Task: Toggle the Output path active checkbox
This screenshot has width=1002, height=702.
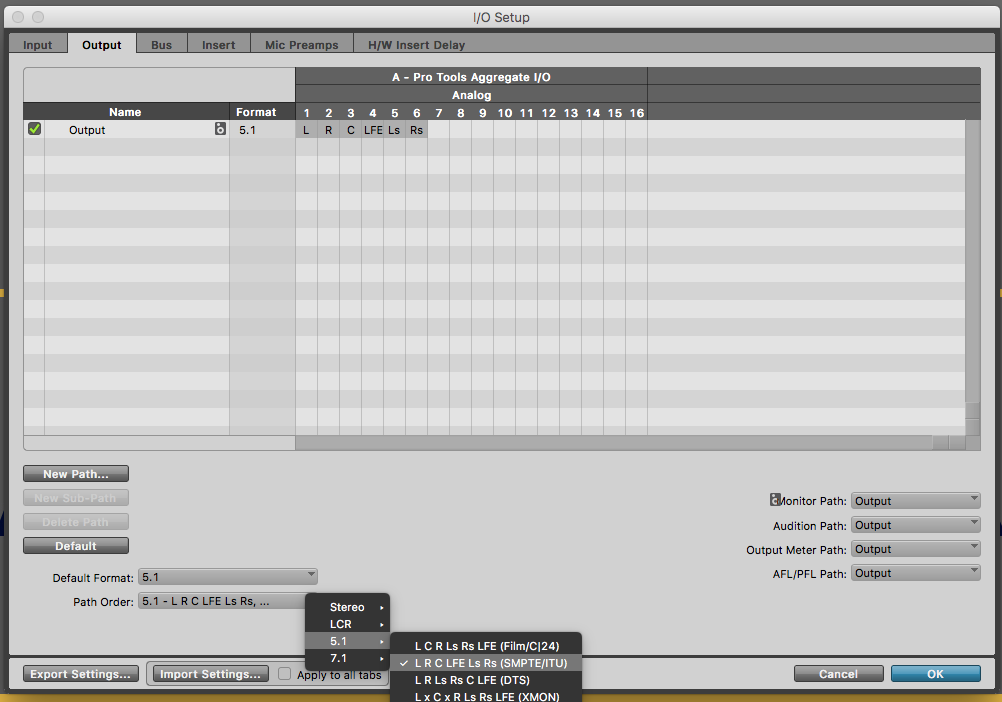Action: (34, 129)
